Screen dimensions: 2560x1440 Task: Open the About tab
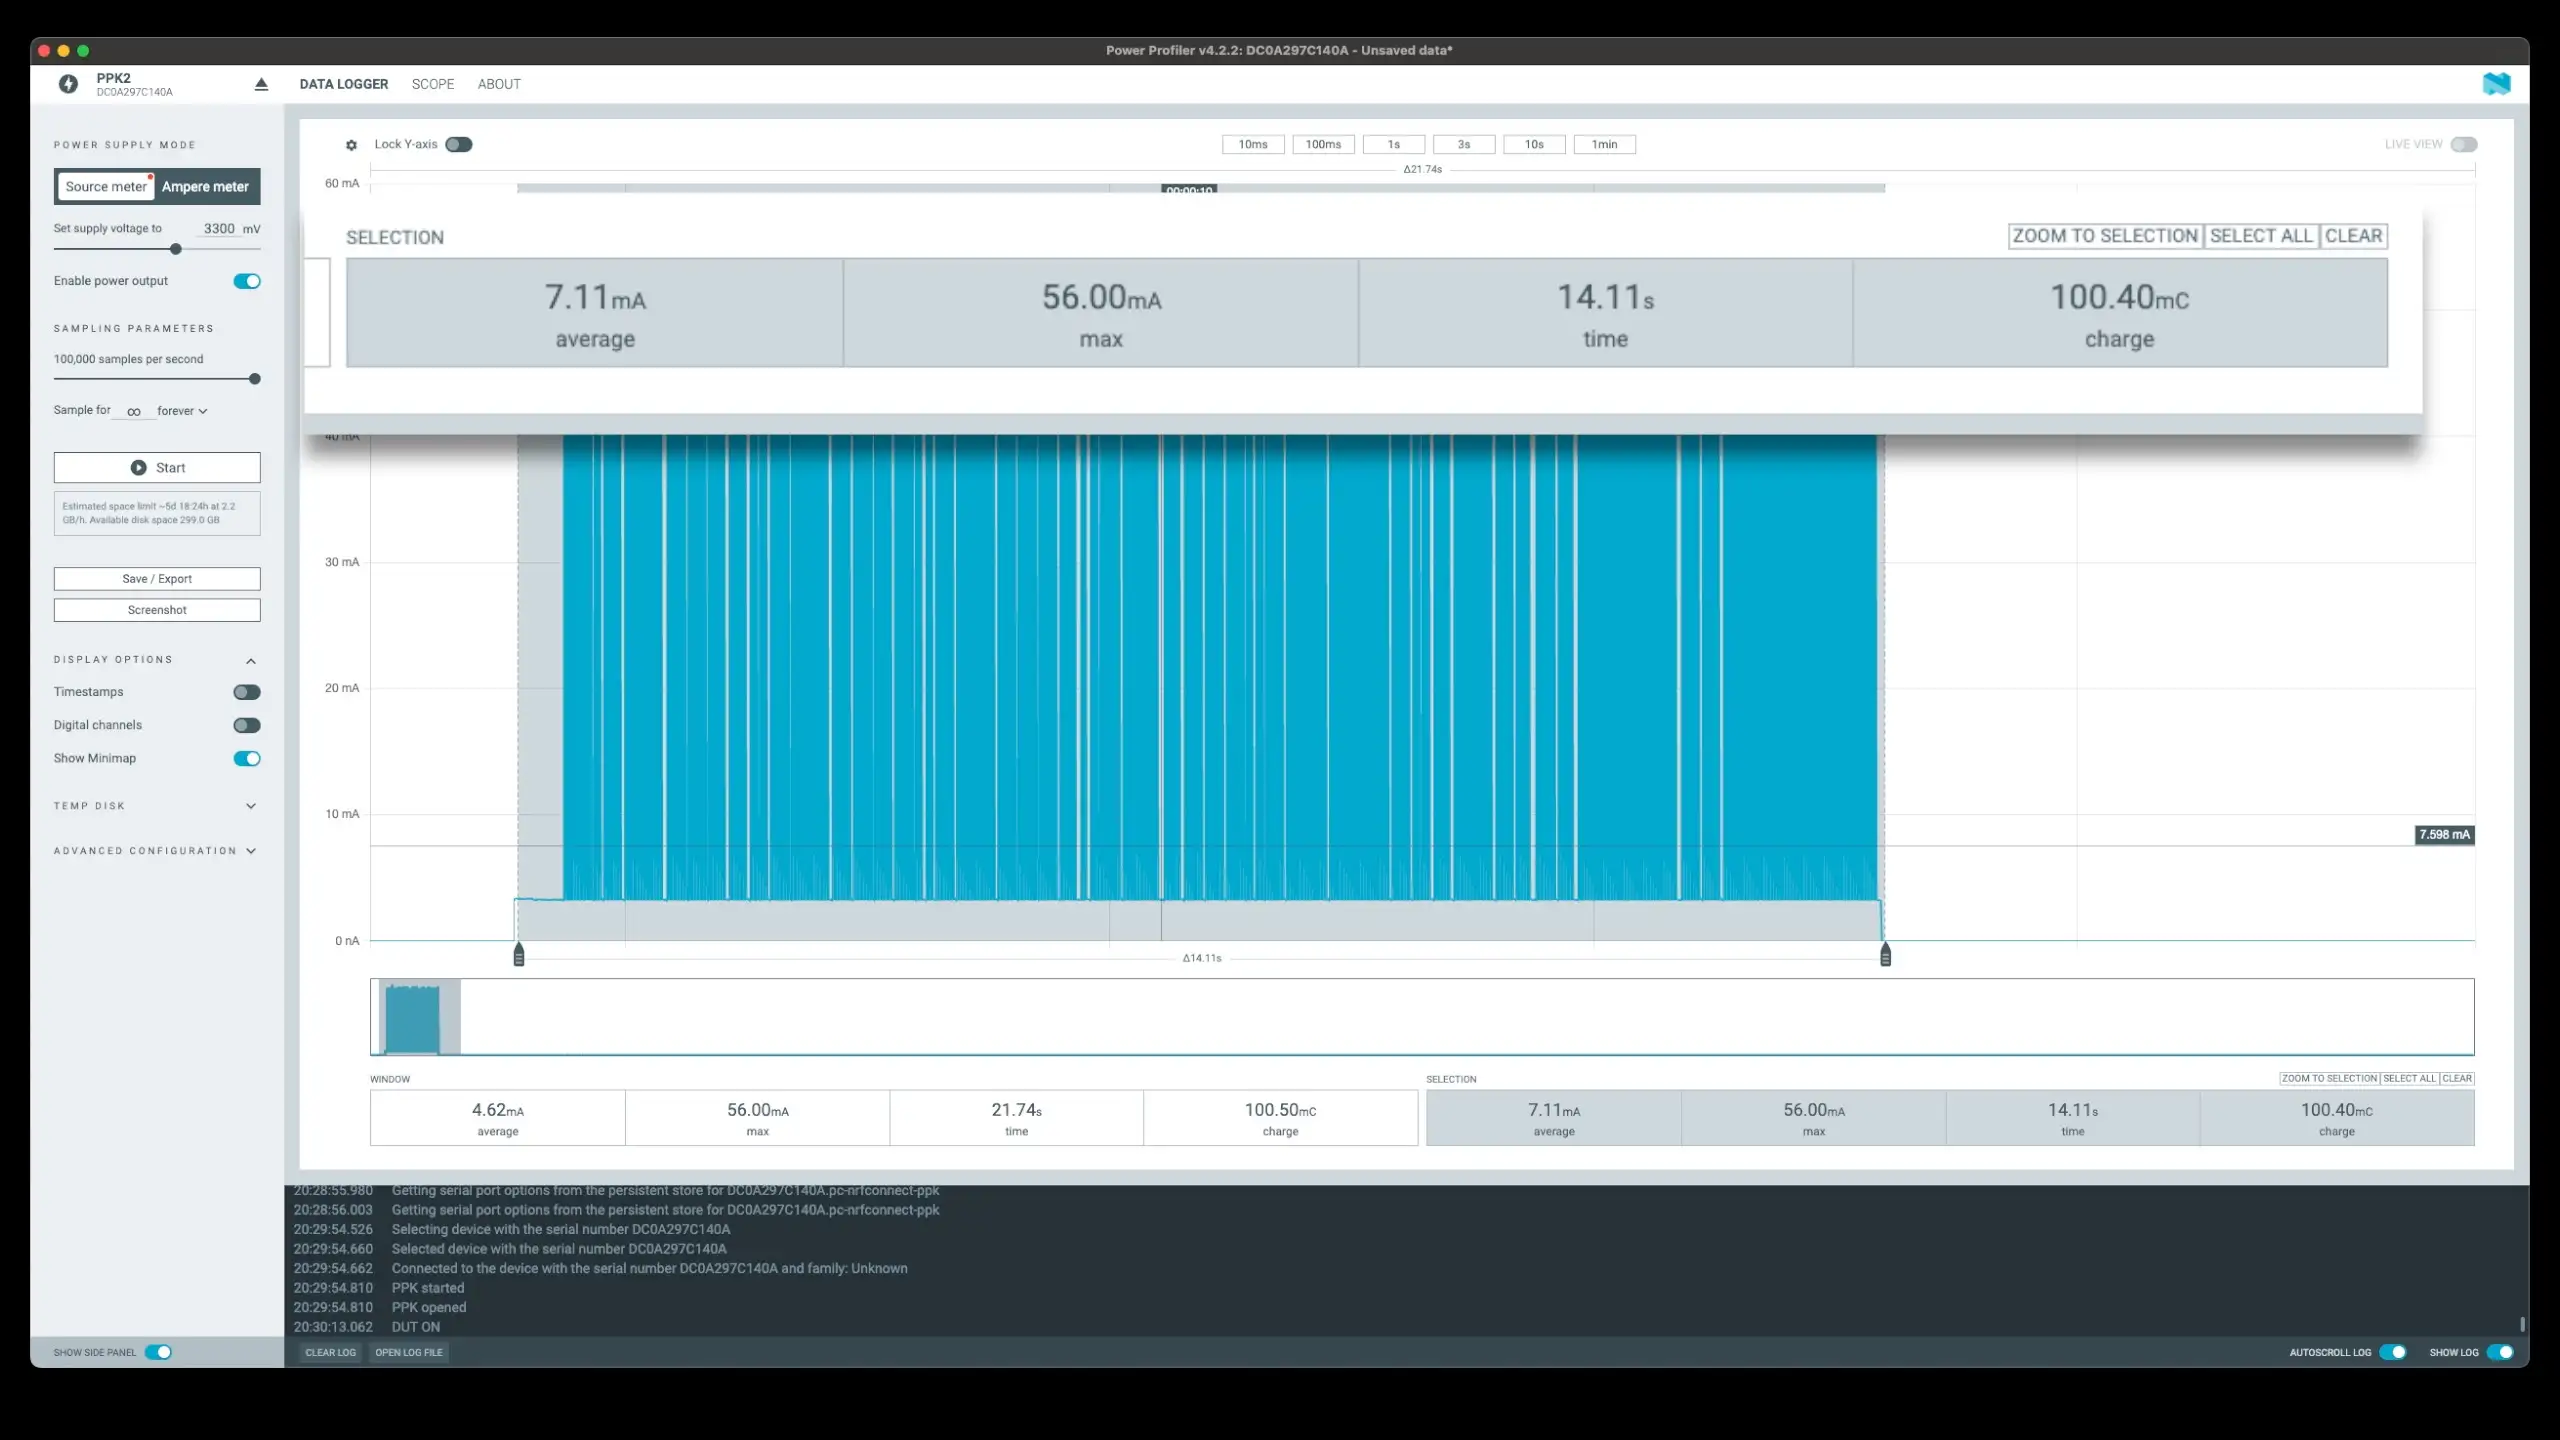[499, 84]
